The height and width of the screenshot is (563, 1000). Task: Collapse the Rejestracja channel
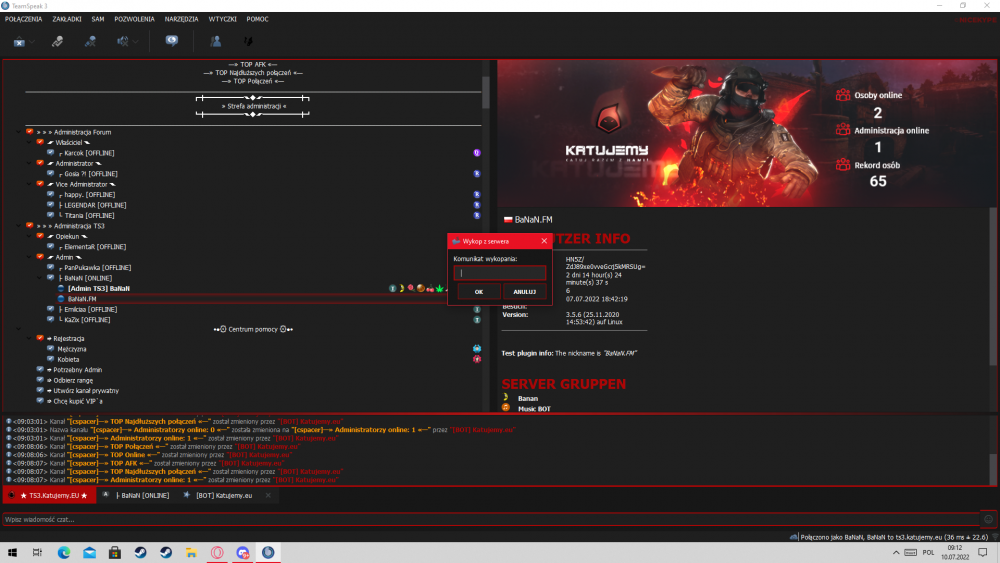coord(29,339)
